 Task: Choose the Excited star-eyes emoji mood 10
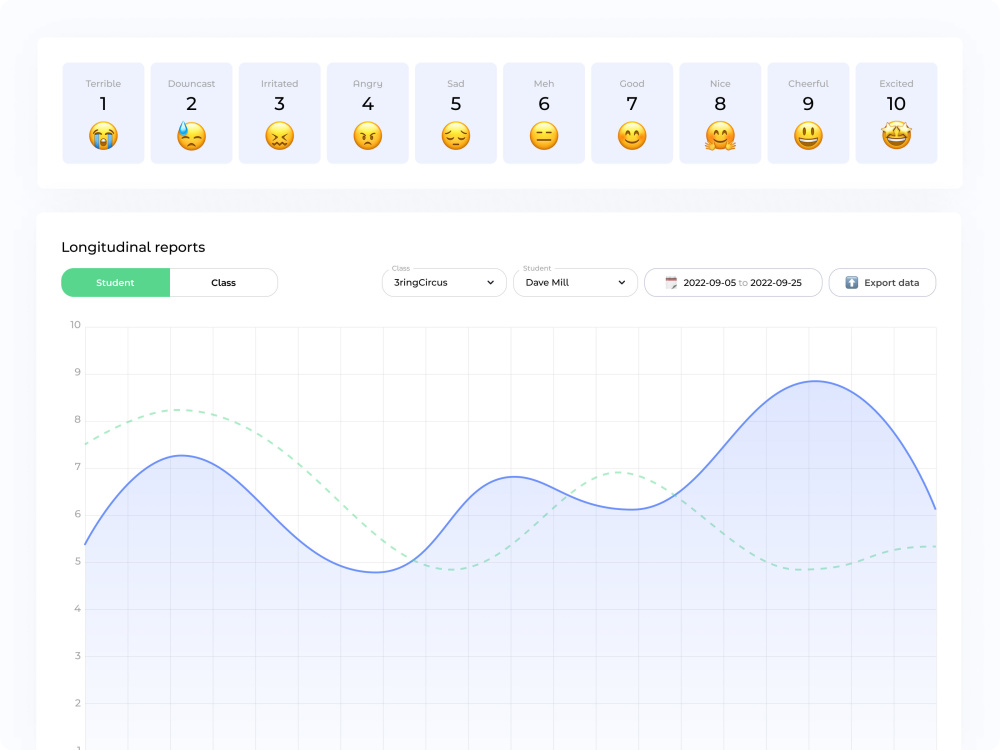coord(896,113)
